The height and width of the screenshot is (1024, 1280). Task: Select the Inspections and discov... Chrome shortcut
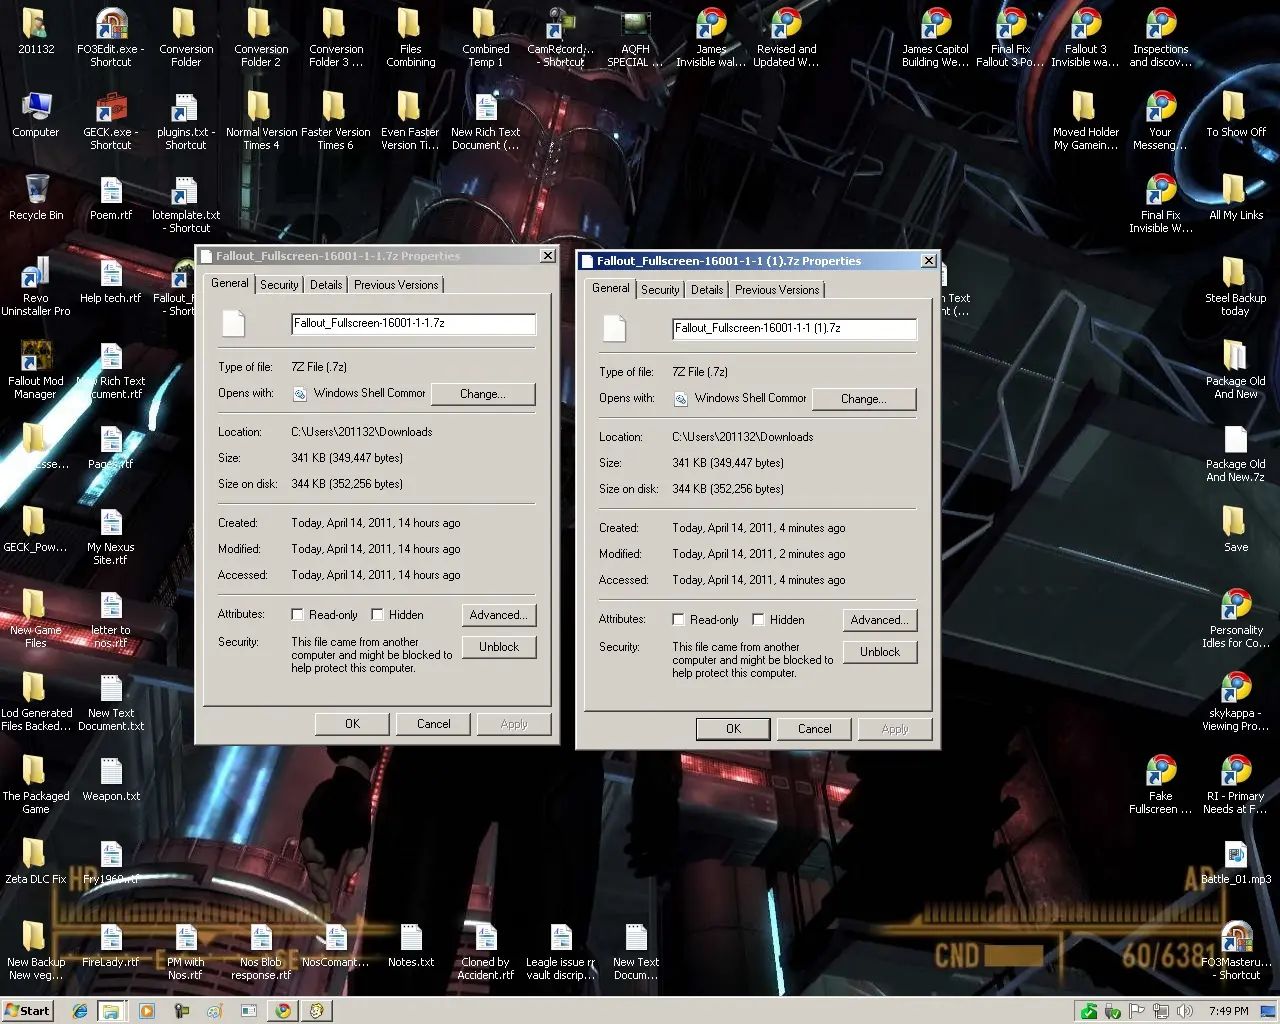[x=1161, y=24]
